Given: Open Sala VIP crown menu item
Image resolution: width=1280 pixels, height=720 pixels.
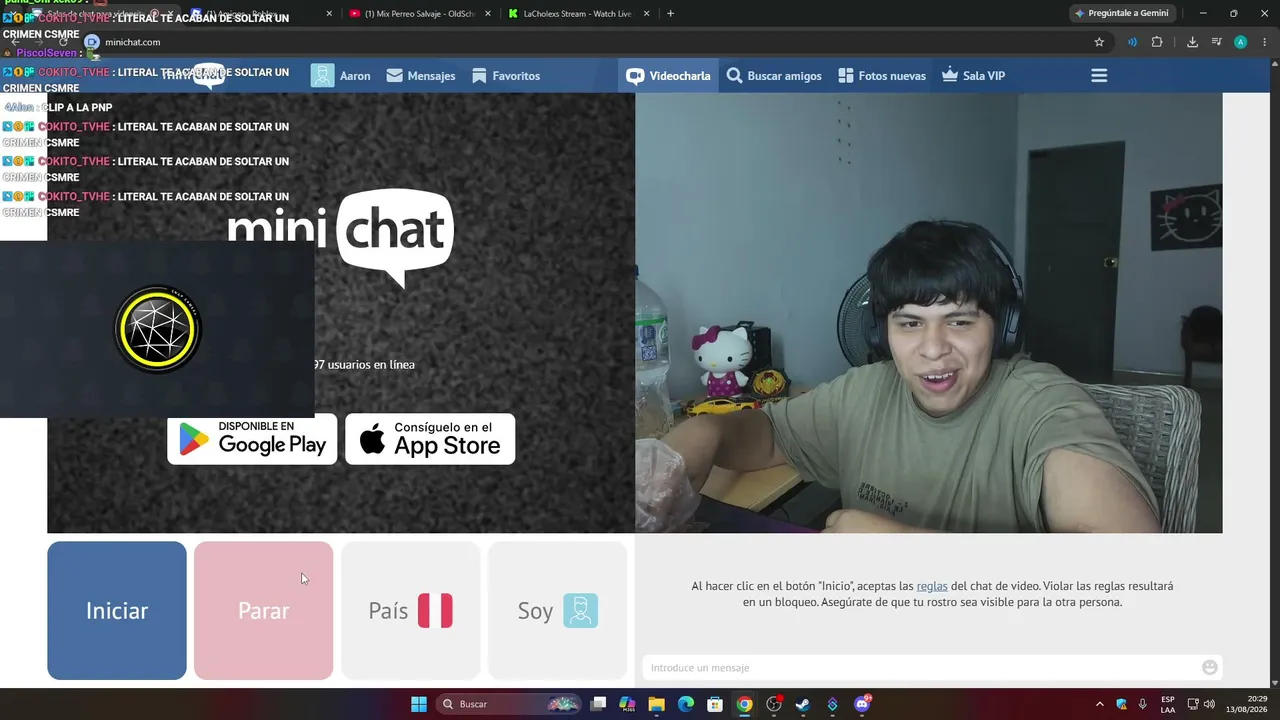Looking at the screenshot, I should [x=973, y=76].
